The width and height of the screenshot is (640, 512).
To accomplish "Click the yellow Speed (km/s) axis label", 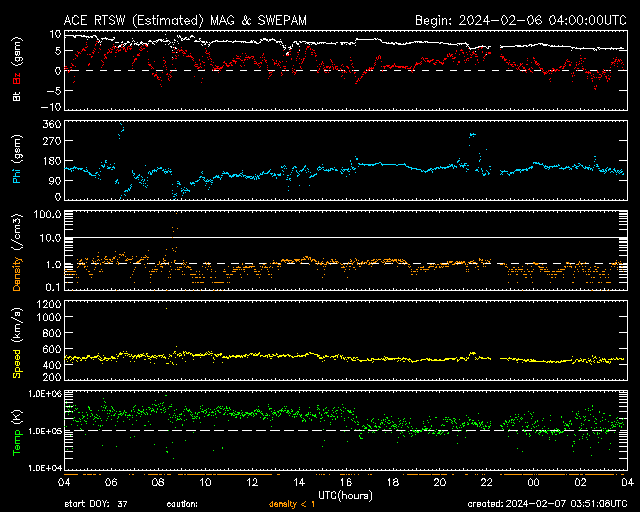I will pyautogui.click(x=17, y=343).
